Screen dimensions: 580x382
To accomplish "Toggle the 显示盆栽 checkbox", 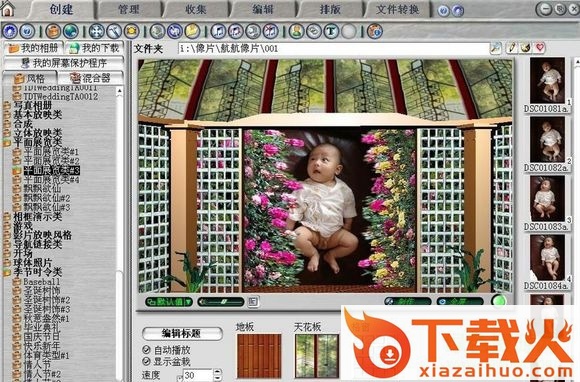I will coord(146,361).
